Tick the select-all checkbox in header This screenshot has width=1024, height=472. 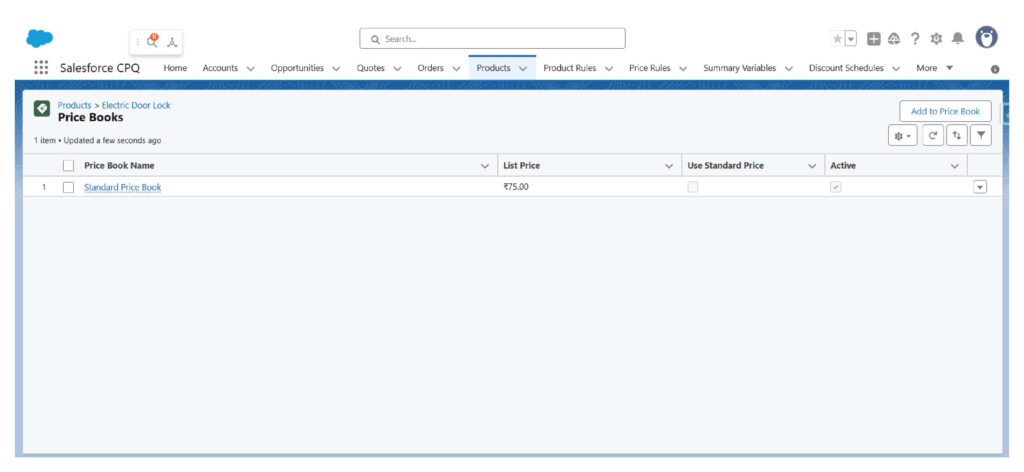69,166
